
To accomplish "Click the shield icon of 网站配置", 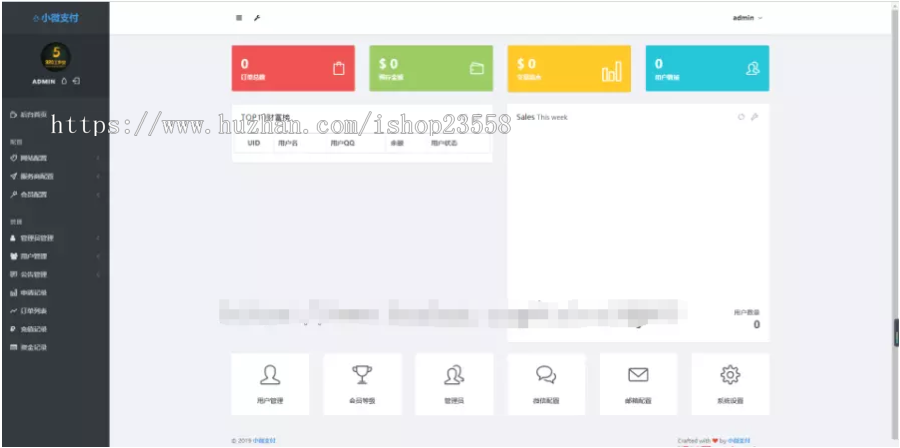I will (x=13, y=158).
